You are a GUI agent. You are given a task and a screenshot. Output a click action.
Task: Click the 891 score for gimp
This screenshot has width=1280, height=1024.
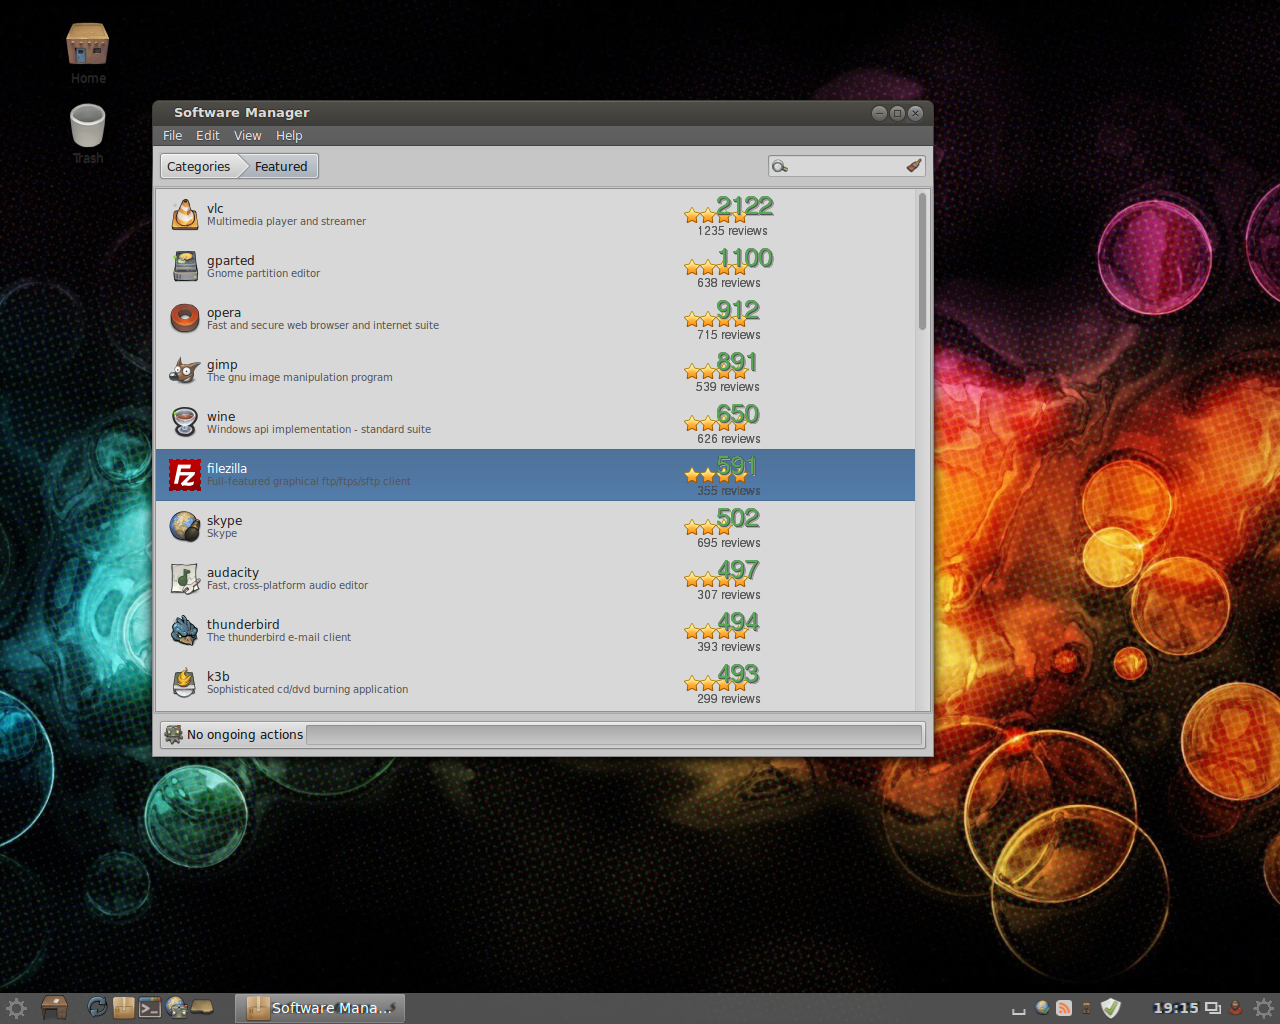(737, 362)
